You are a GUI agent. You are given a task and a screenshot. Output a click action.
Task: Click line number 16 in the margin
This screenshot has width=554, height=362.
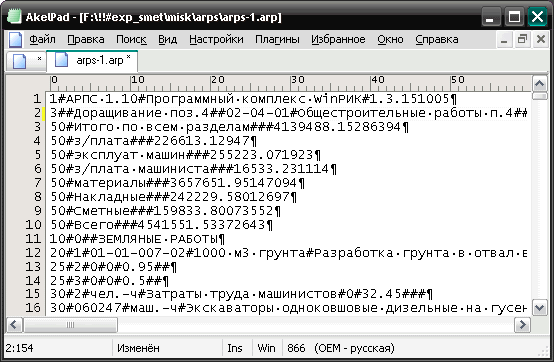[33, 308]
